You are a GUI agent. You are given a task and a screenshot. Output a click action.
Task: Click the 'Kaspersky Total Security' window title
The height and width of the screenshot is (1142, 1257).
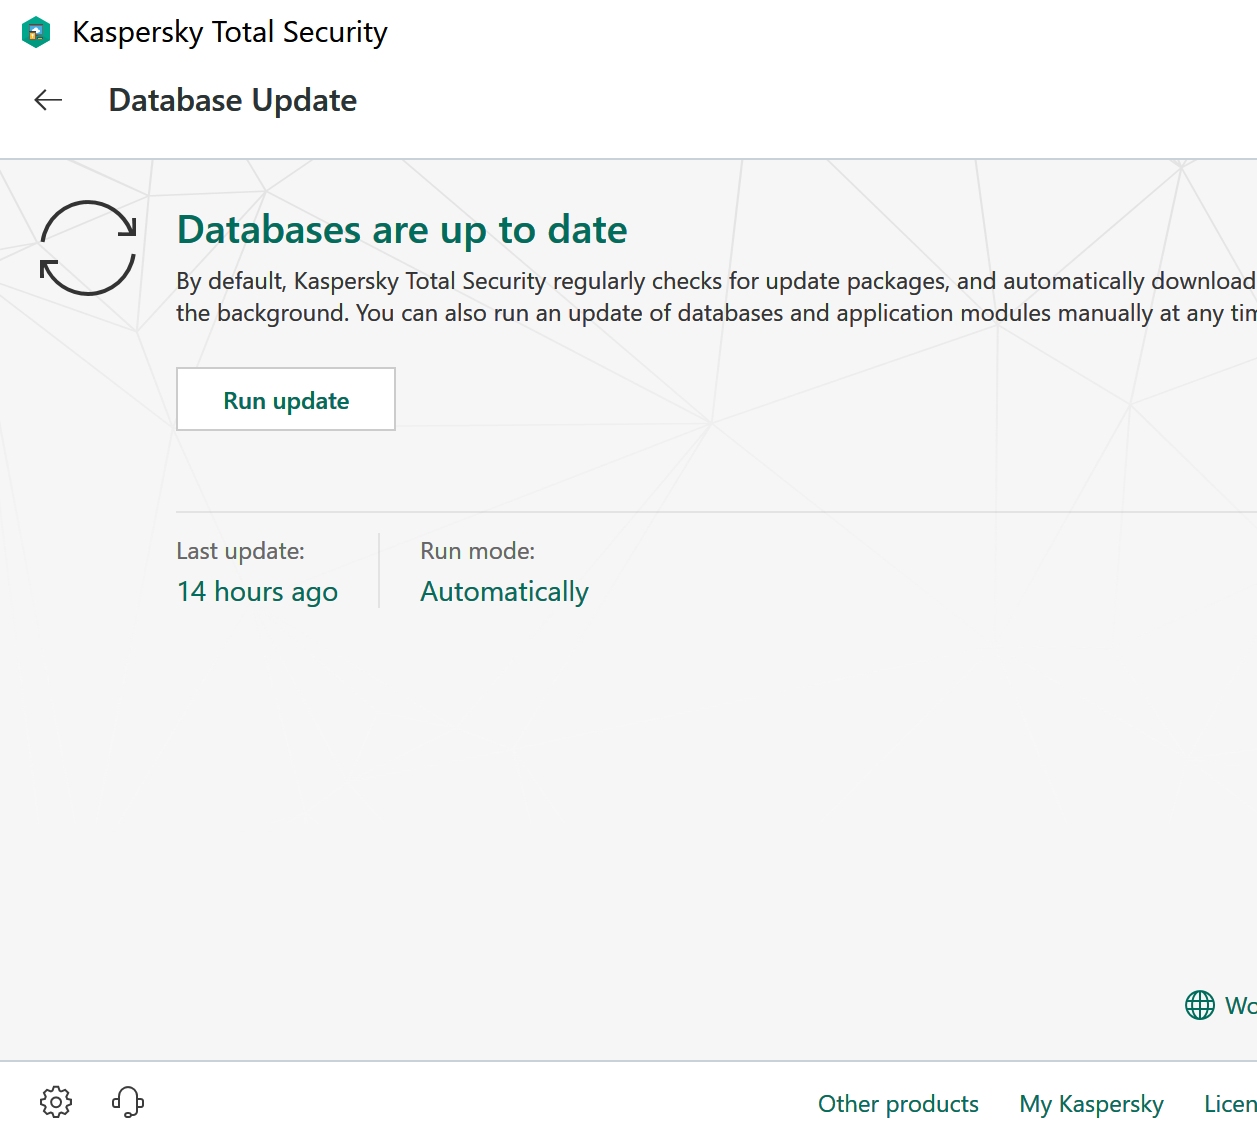(x=229, y=32)
